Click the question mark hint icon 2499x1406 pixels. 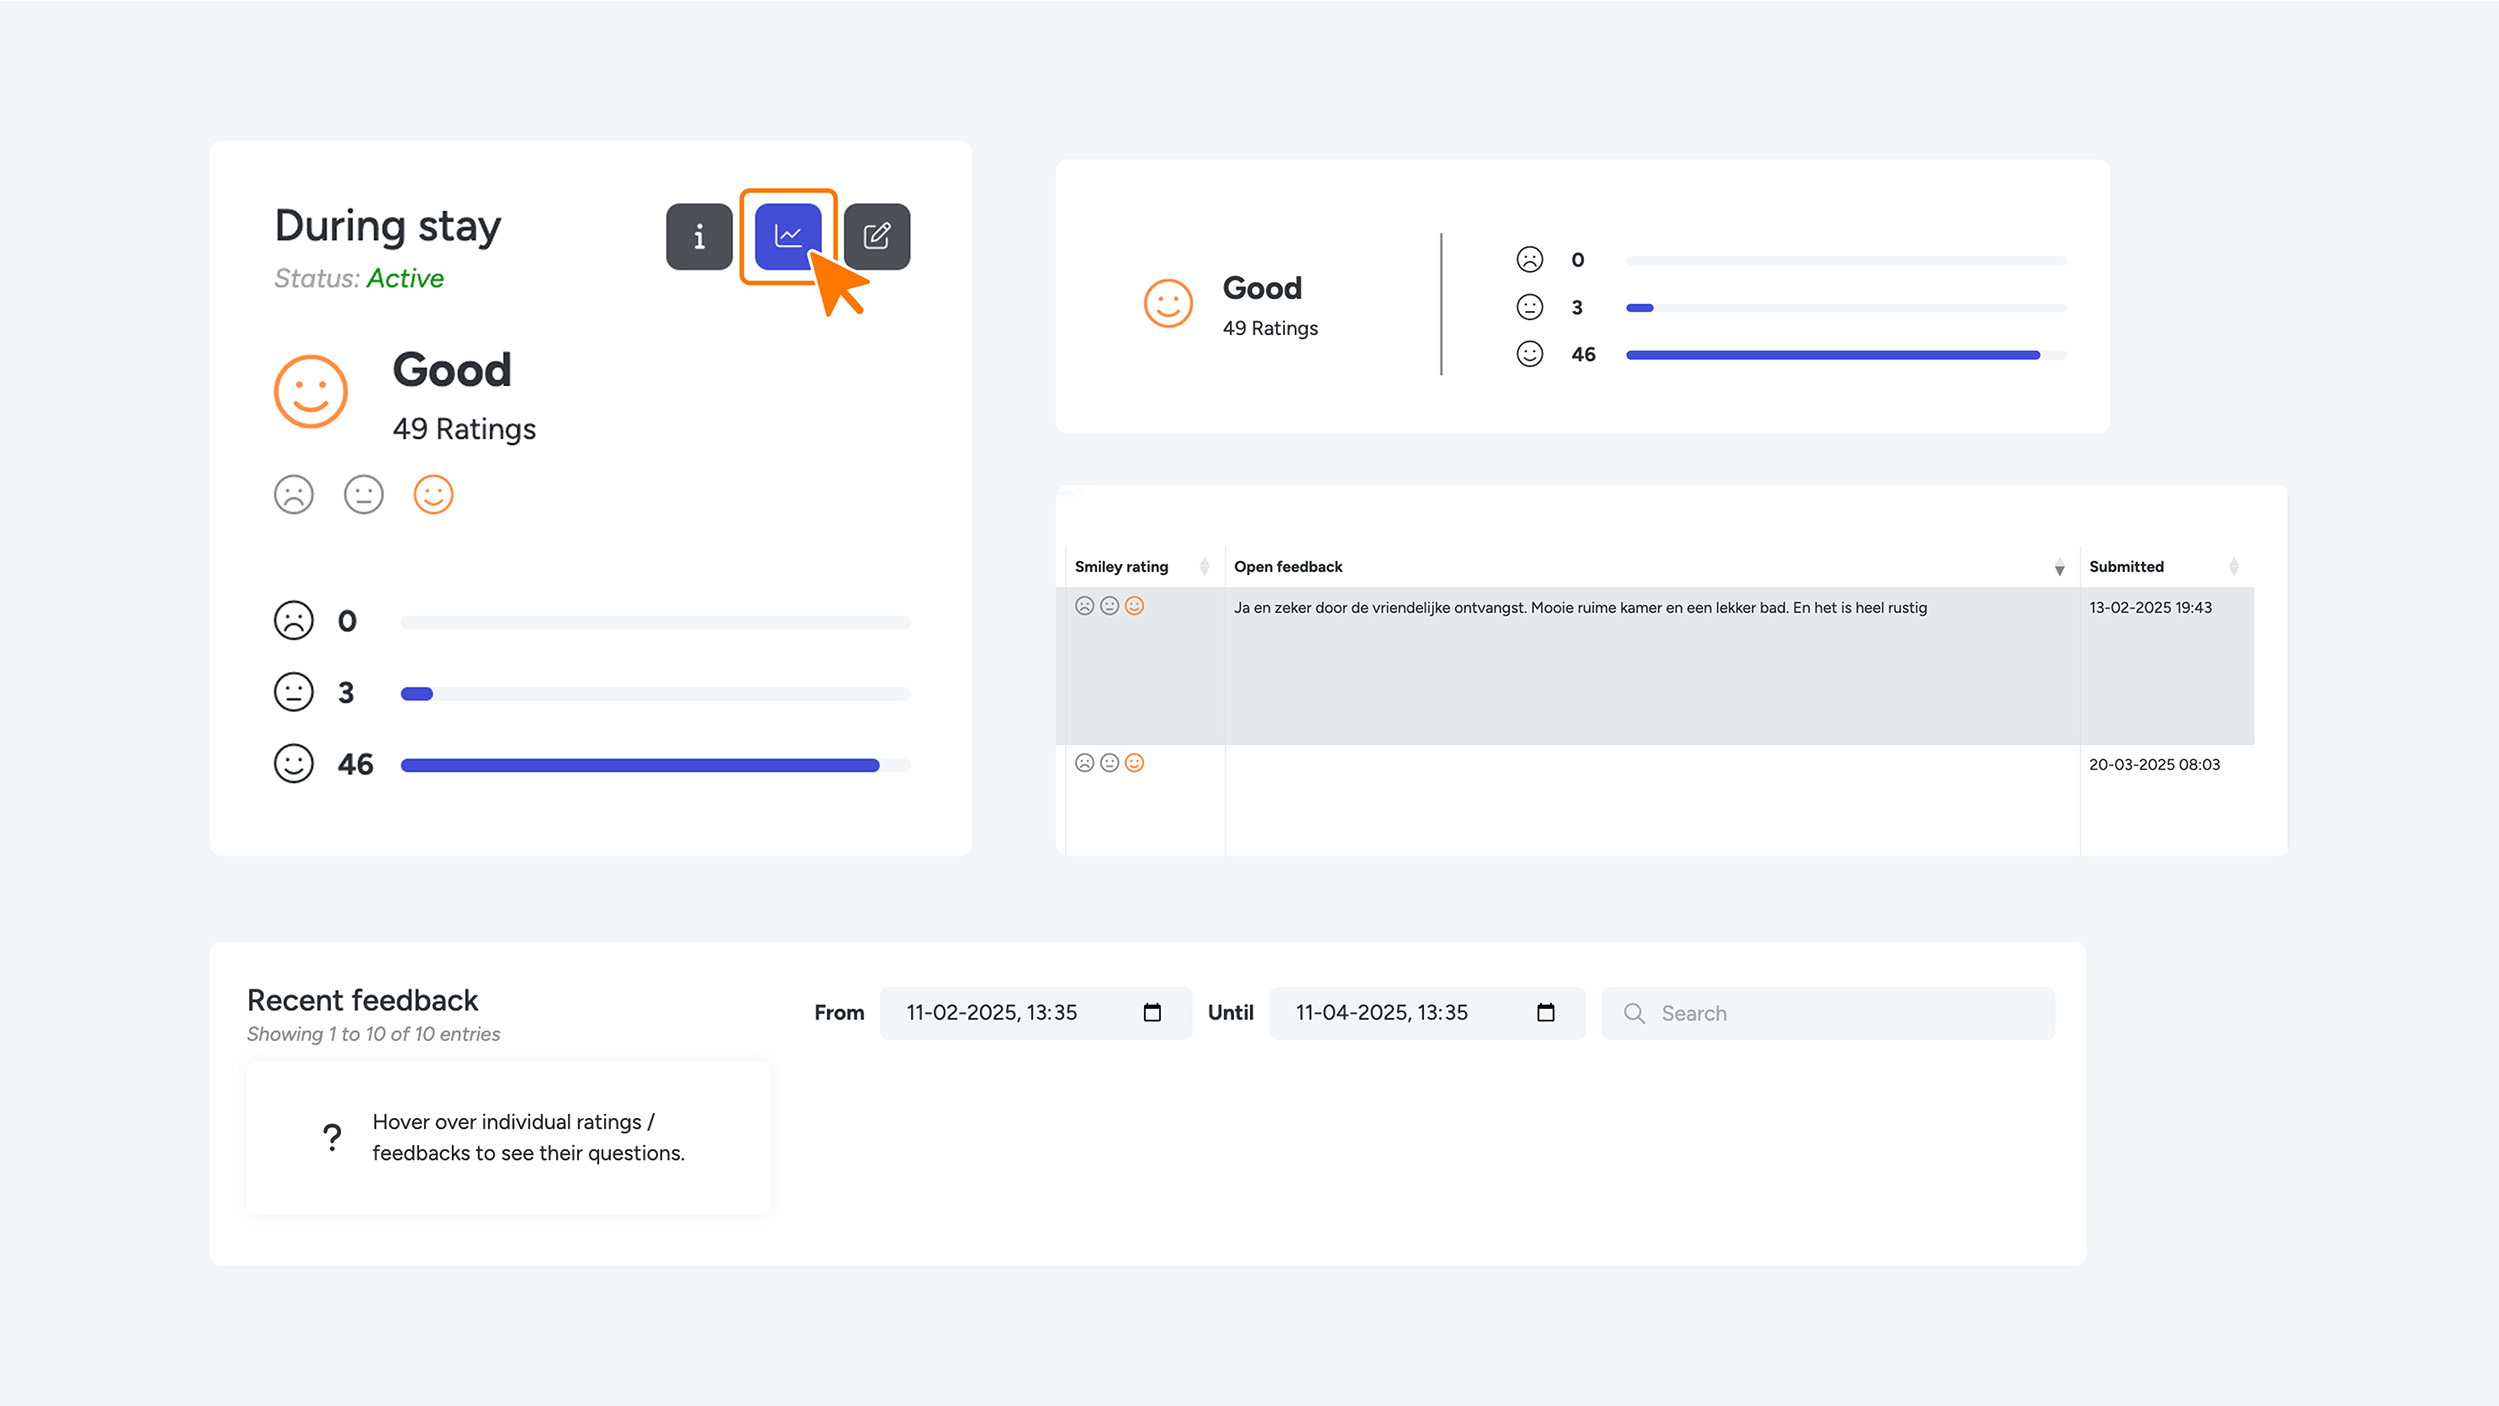pos(332,1137)
